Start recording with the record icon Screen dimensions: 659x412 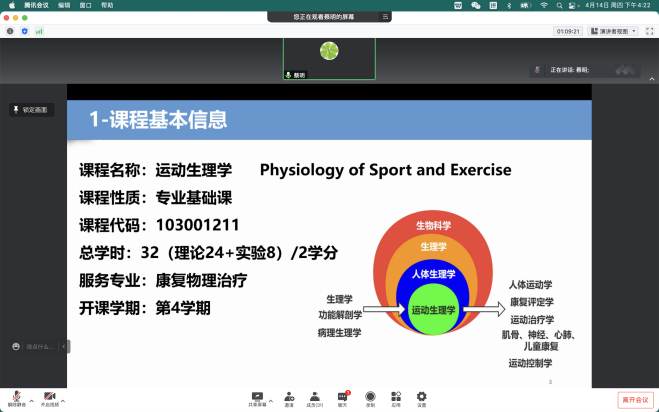click(x=370, y=397)
